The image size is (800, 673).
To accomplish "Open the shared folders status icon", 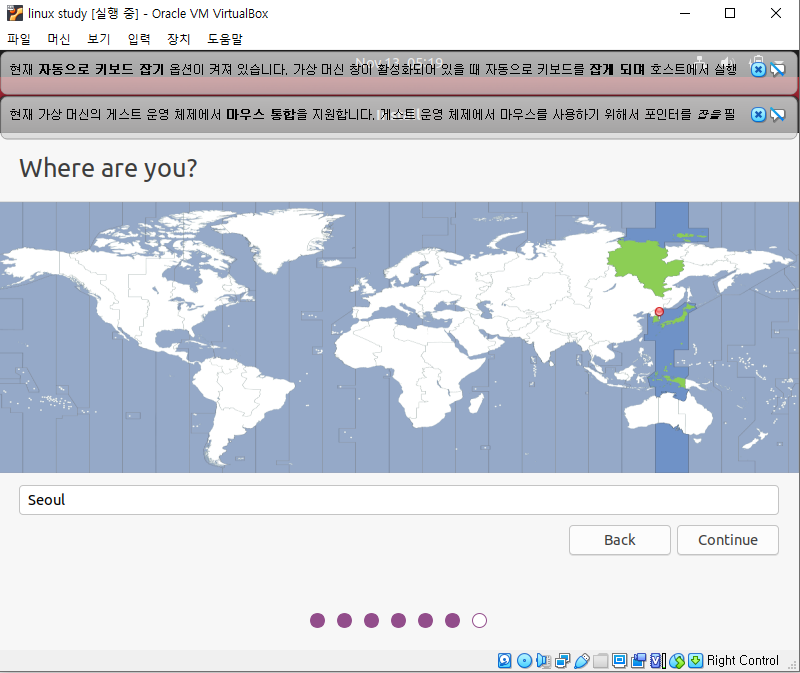I will tap(601, 660).
